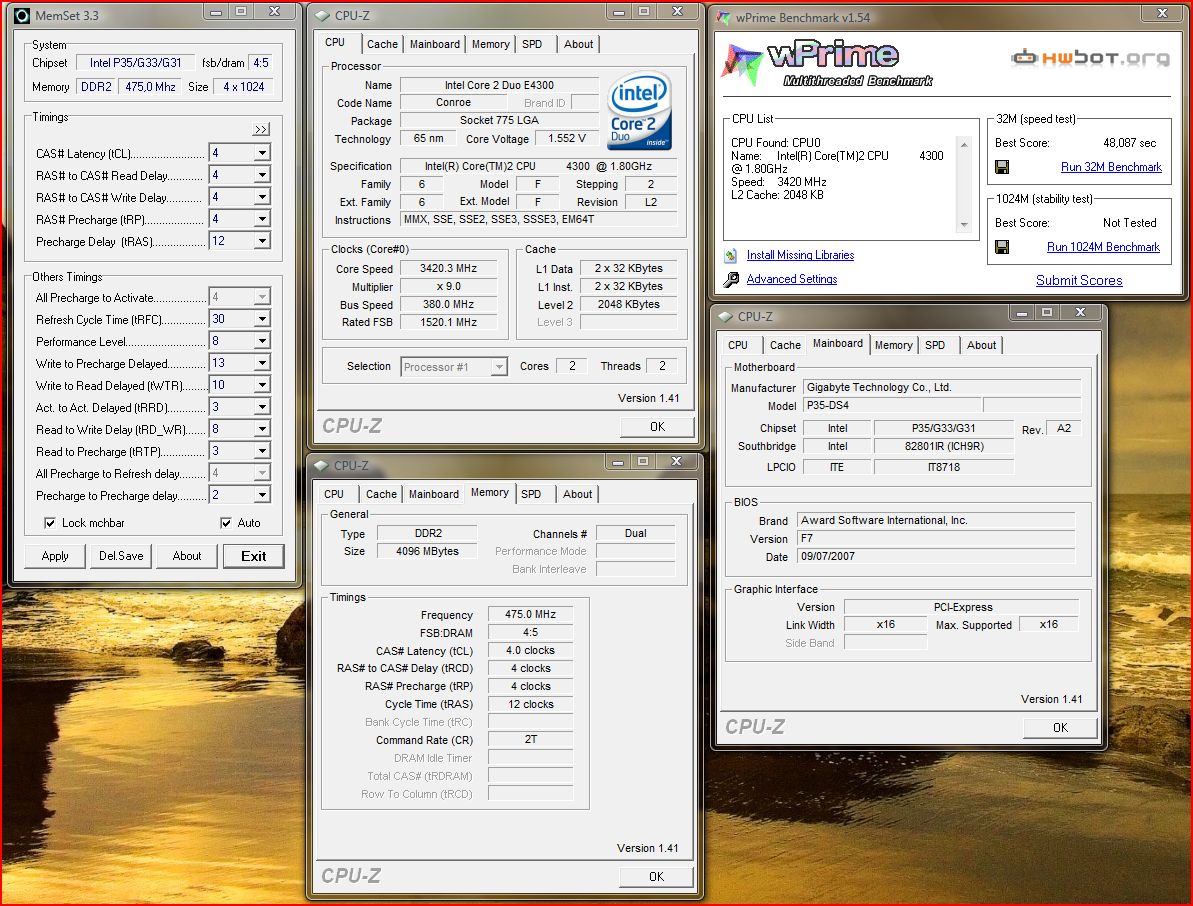The width and height of the screenshot is (1193, 906).
Task: Click the Install Missing Libraries icon
Action: (731, 256)
